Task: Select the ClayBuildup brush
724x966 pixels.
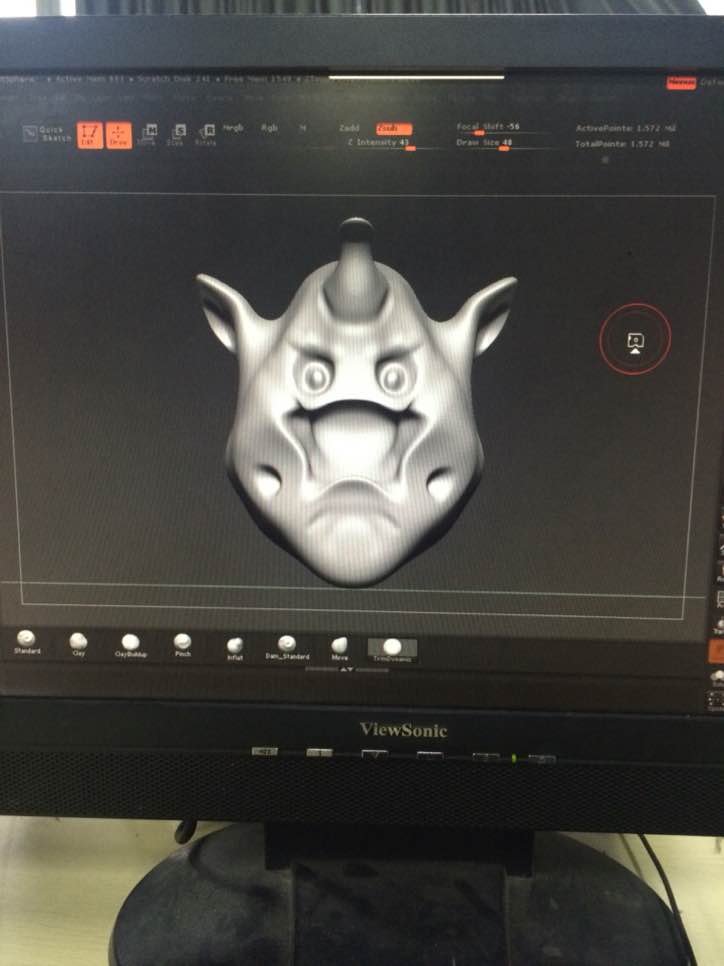Action: [x=131, y=646]
